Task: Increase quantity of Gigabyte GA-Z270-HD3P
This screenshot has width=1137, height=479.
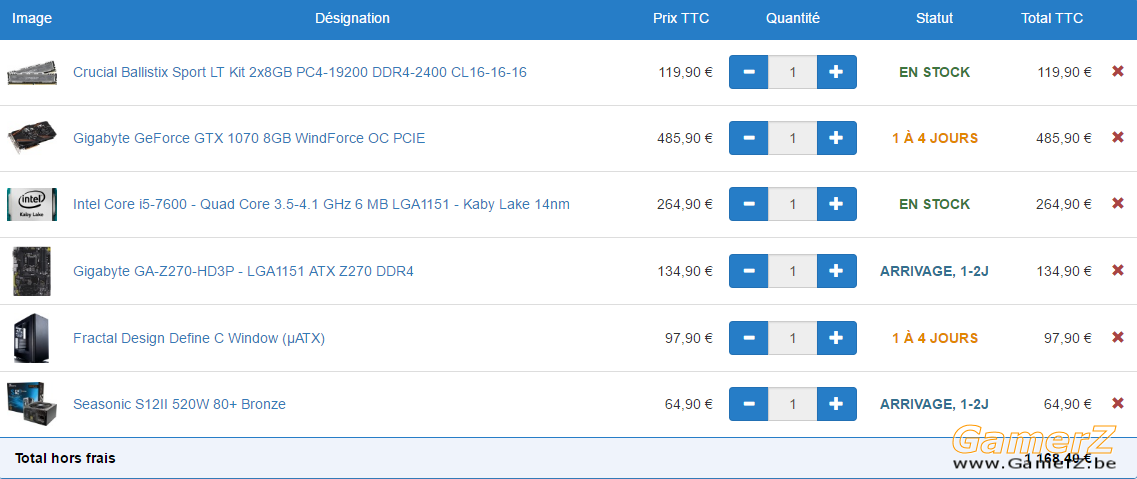Action: point(836,271)
